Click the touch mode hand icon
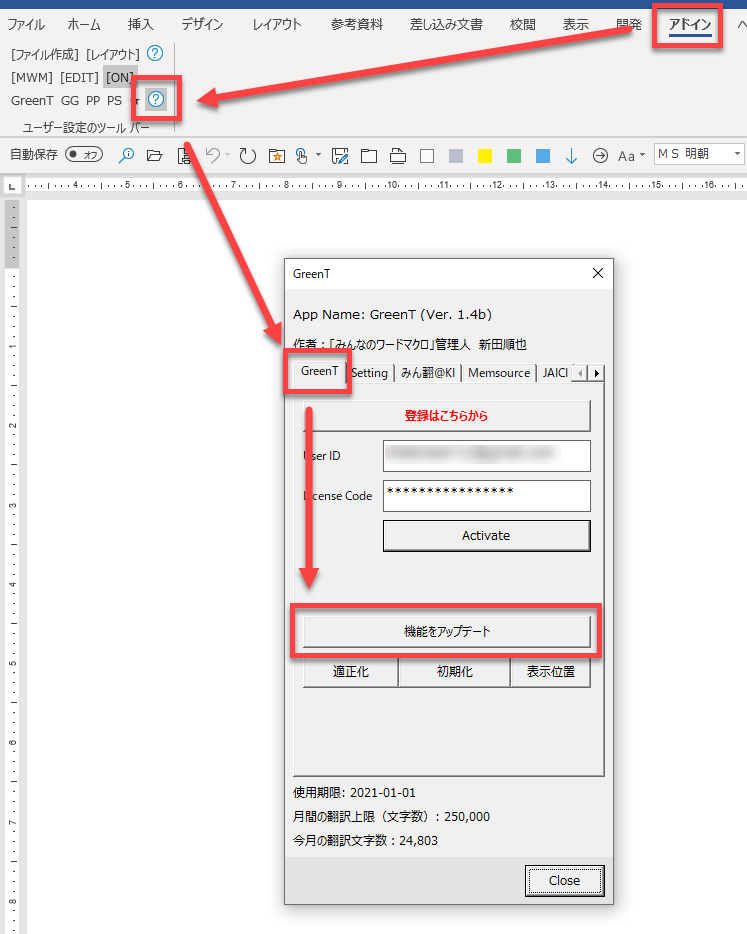 click(x=301, y=155)
